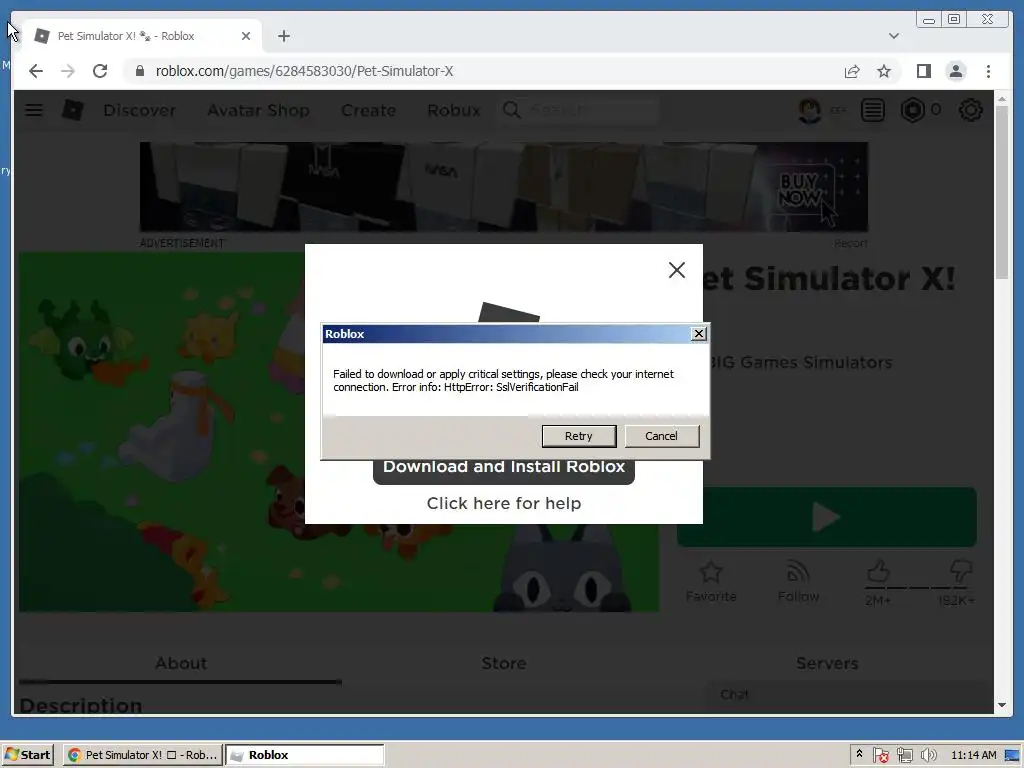Focus the roblox.com address bar
Image resolution: width=1024 pixels, height=768 pixels.
tap(304, 71)
